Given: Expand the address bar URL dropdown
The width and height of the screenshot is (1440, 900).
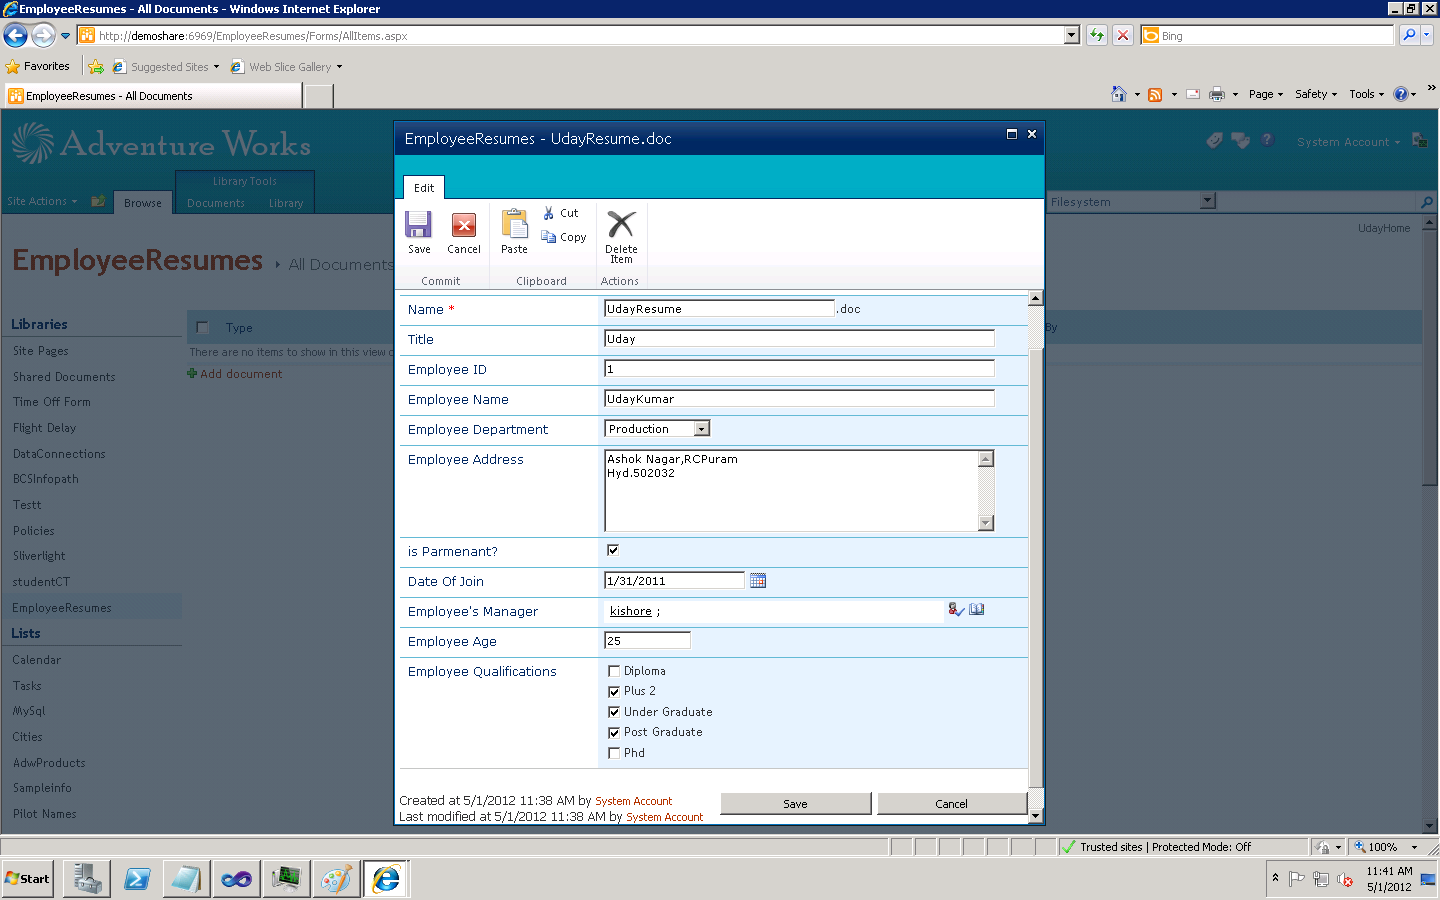Looking at the screenshot, I should pyautogui.click(x=1072, y=35).
